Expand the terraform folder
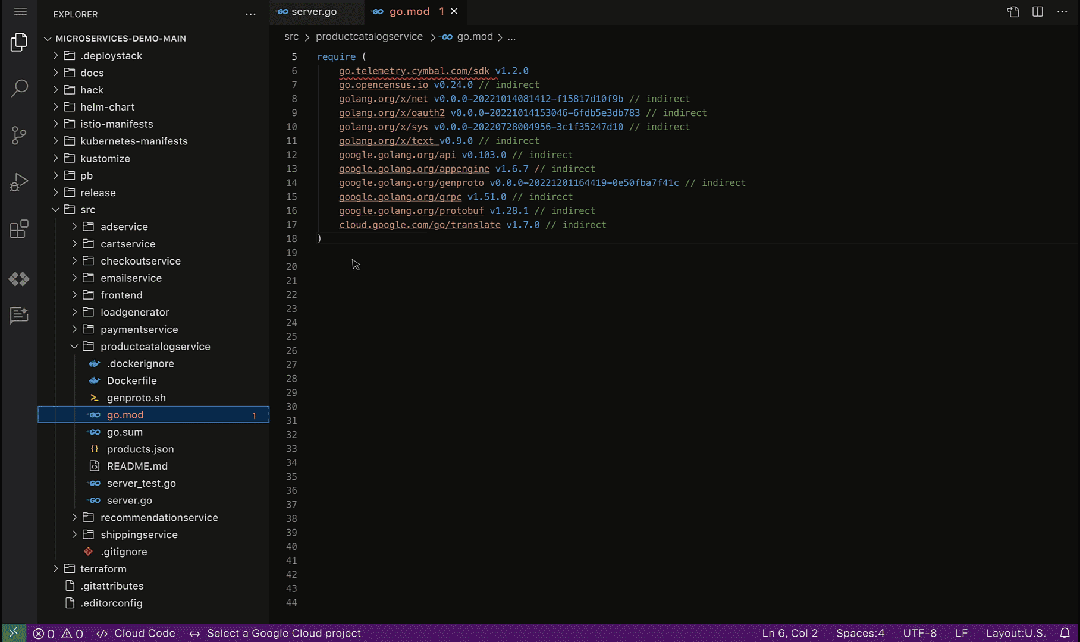 (103, 569)
